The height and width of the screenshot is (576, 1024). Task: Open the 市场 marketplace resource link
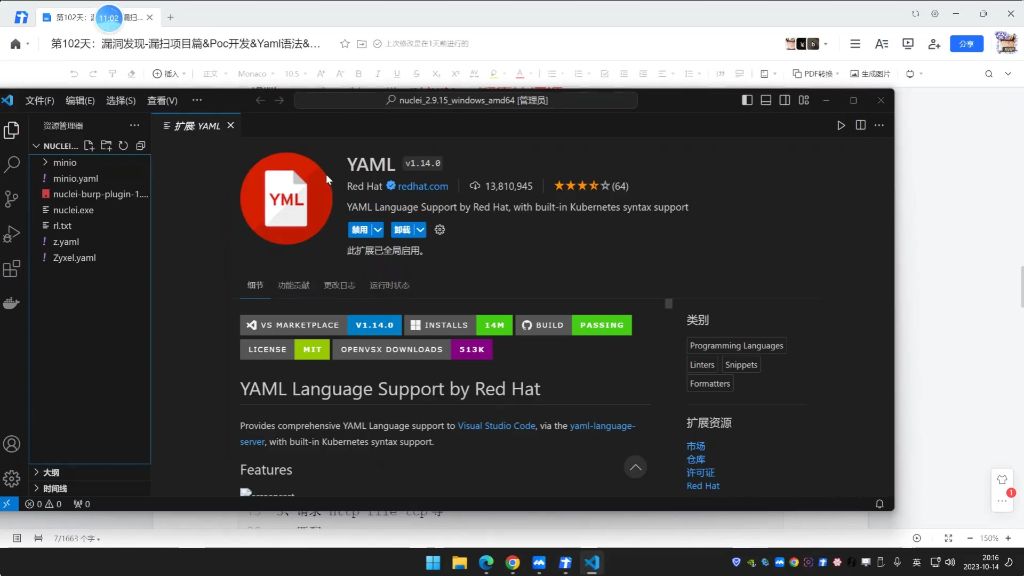coord(696,446)
